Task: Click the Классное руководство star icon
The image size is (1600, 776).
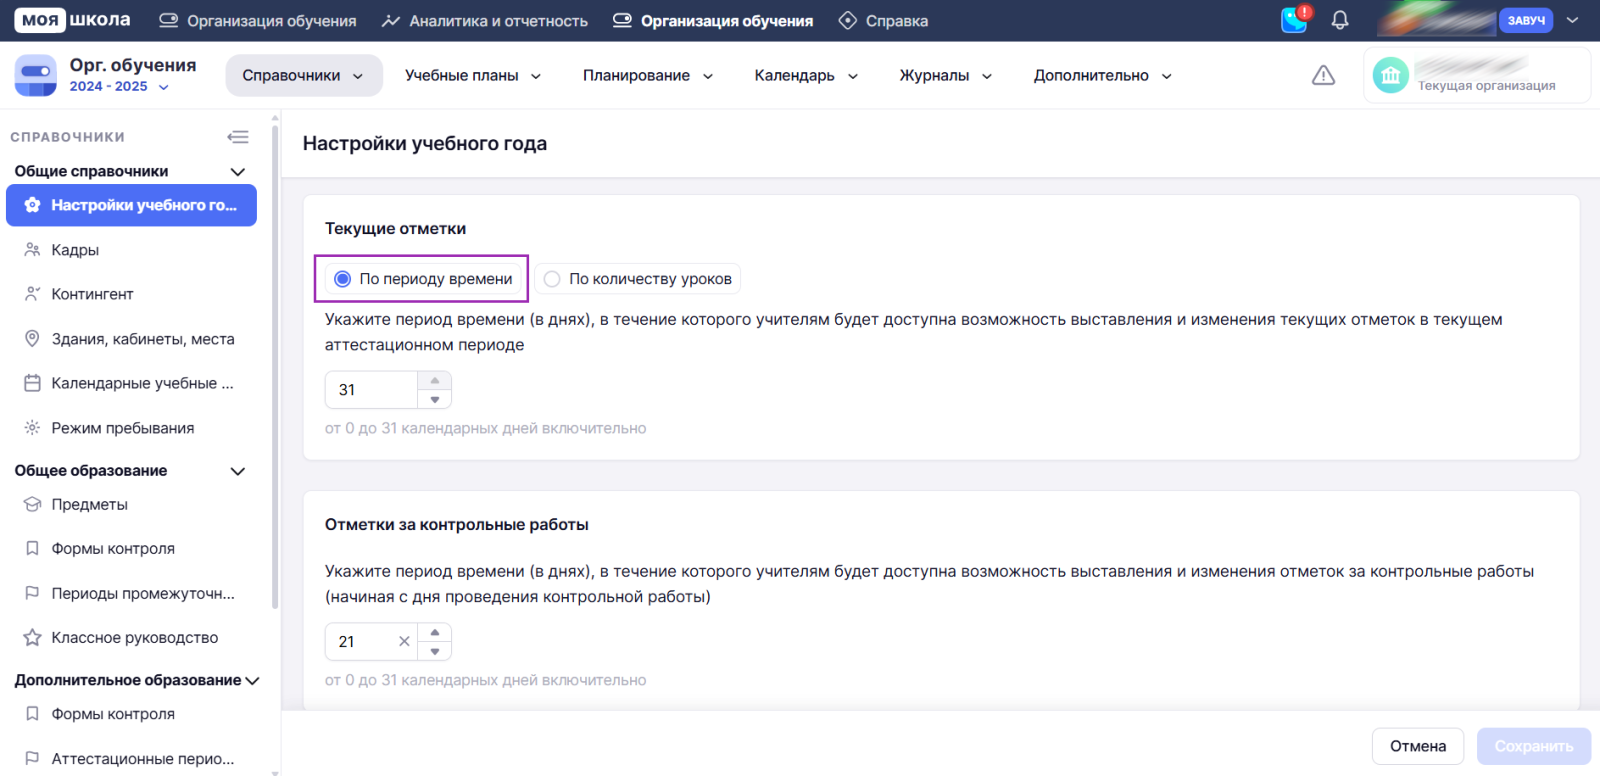Action: tap(32, 638)
